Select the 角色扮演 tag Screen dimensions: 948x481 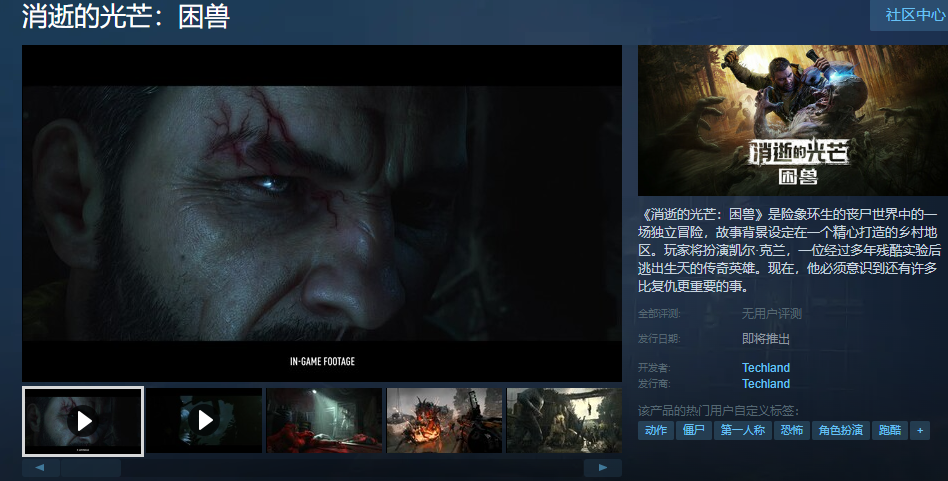tap(841, 431)
